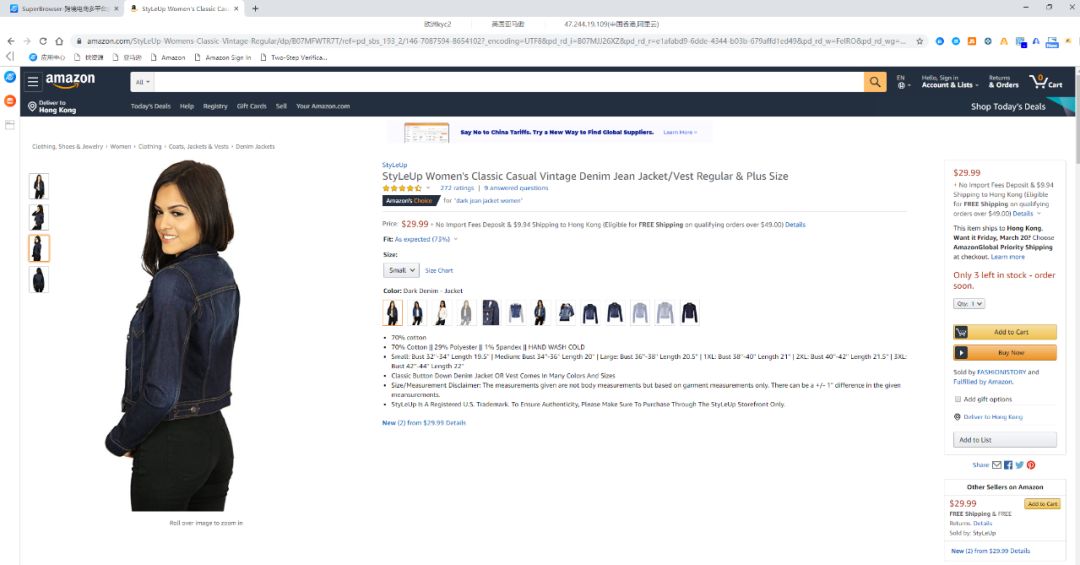Bookmark the page with the star icon
The width and height of the screenshot is (1080, 565).
click(x=920, y=41)
